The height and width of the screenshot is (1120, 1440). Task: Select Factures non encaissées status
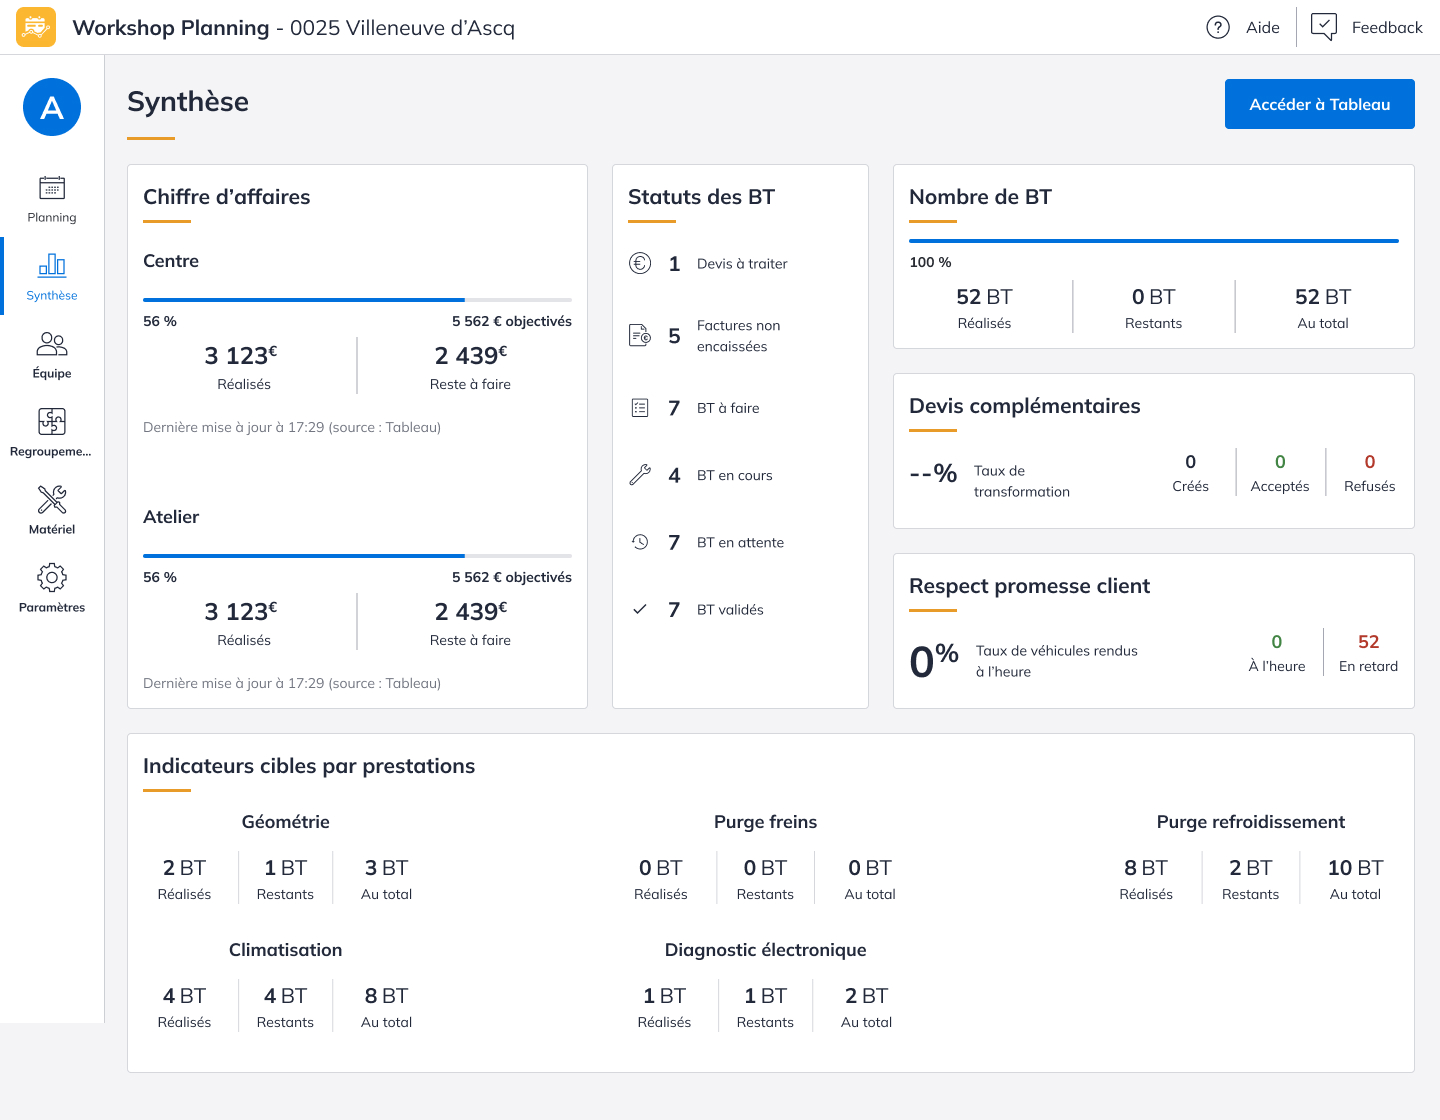click(738, 336)
